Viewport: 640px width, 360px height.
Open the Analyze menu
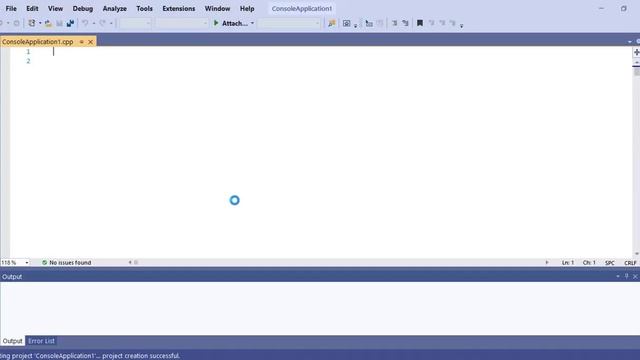pyautogui.click(x=115, y=9)
